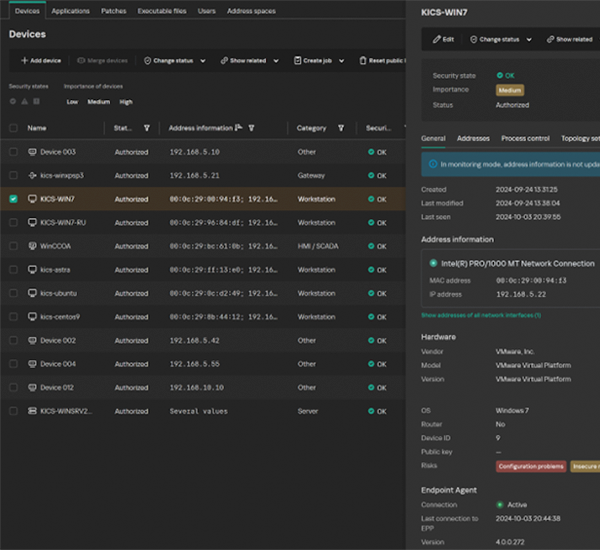Select address 192.168.5.21 cell
This screenshot has height=550, width=600.
pyautogui.click(x=195, y=175)
